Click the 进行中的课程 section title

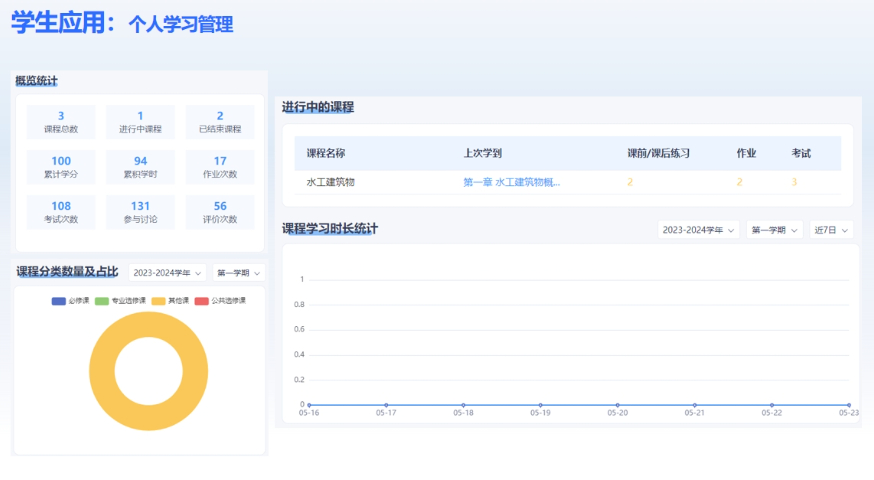(x=318, y=107)
